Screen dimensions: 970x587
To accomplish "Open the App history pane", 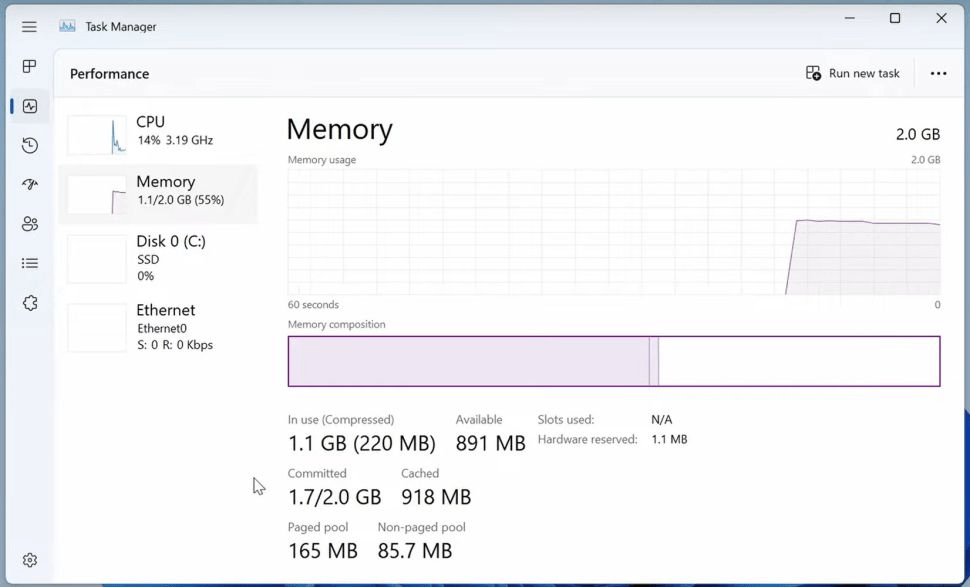I will [29, 145].
